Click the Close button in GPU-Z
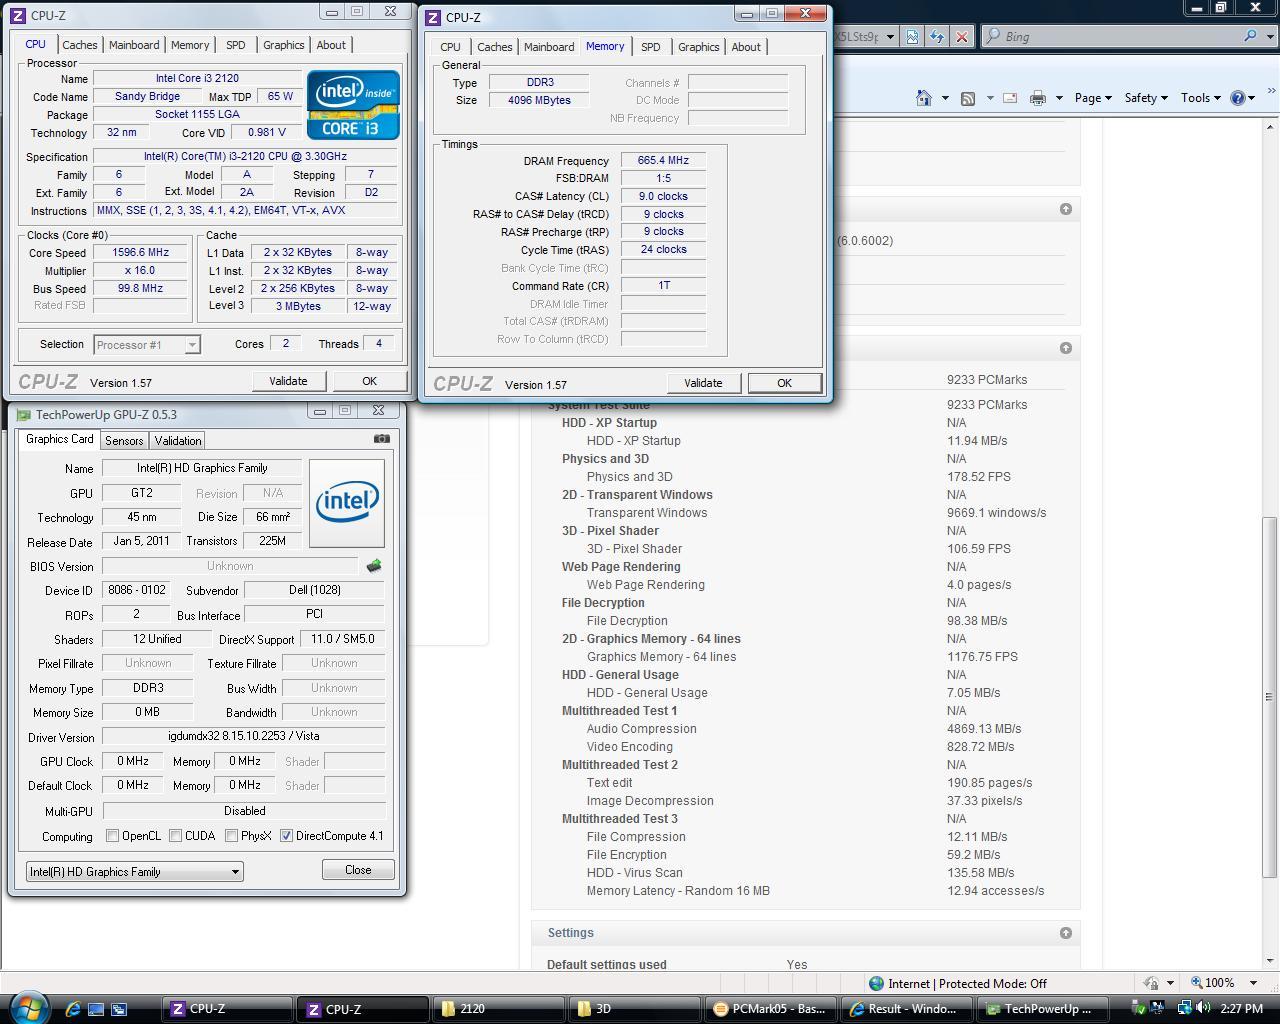The image size is (1280, 1024). coord(358,870)
